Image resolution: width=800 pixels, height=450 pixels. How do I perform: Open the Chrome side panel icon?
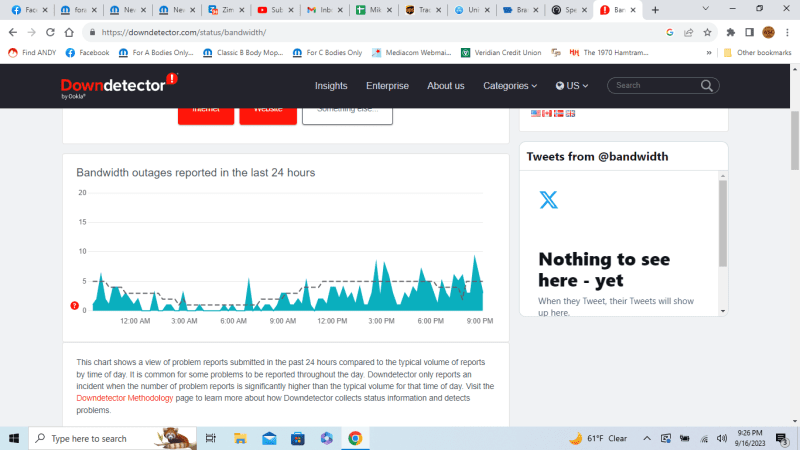[x=749, y=32]
